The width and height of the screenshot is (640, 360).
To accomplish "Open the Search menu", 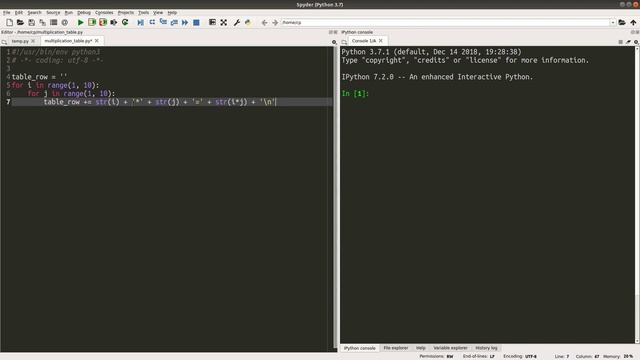I will (34, 13).
